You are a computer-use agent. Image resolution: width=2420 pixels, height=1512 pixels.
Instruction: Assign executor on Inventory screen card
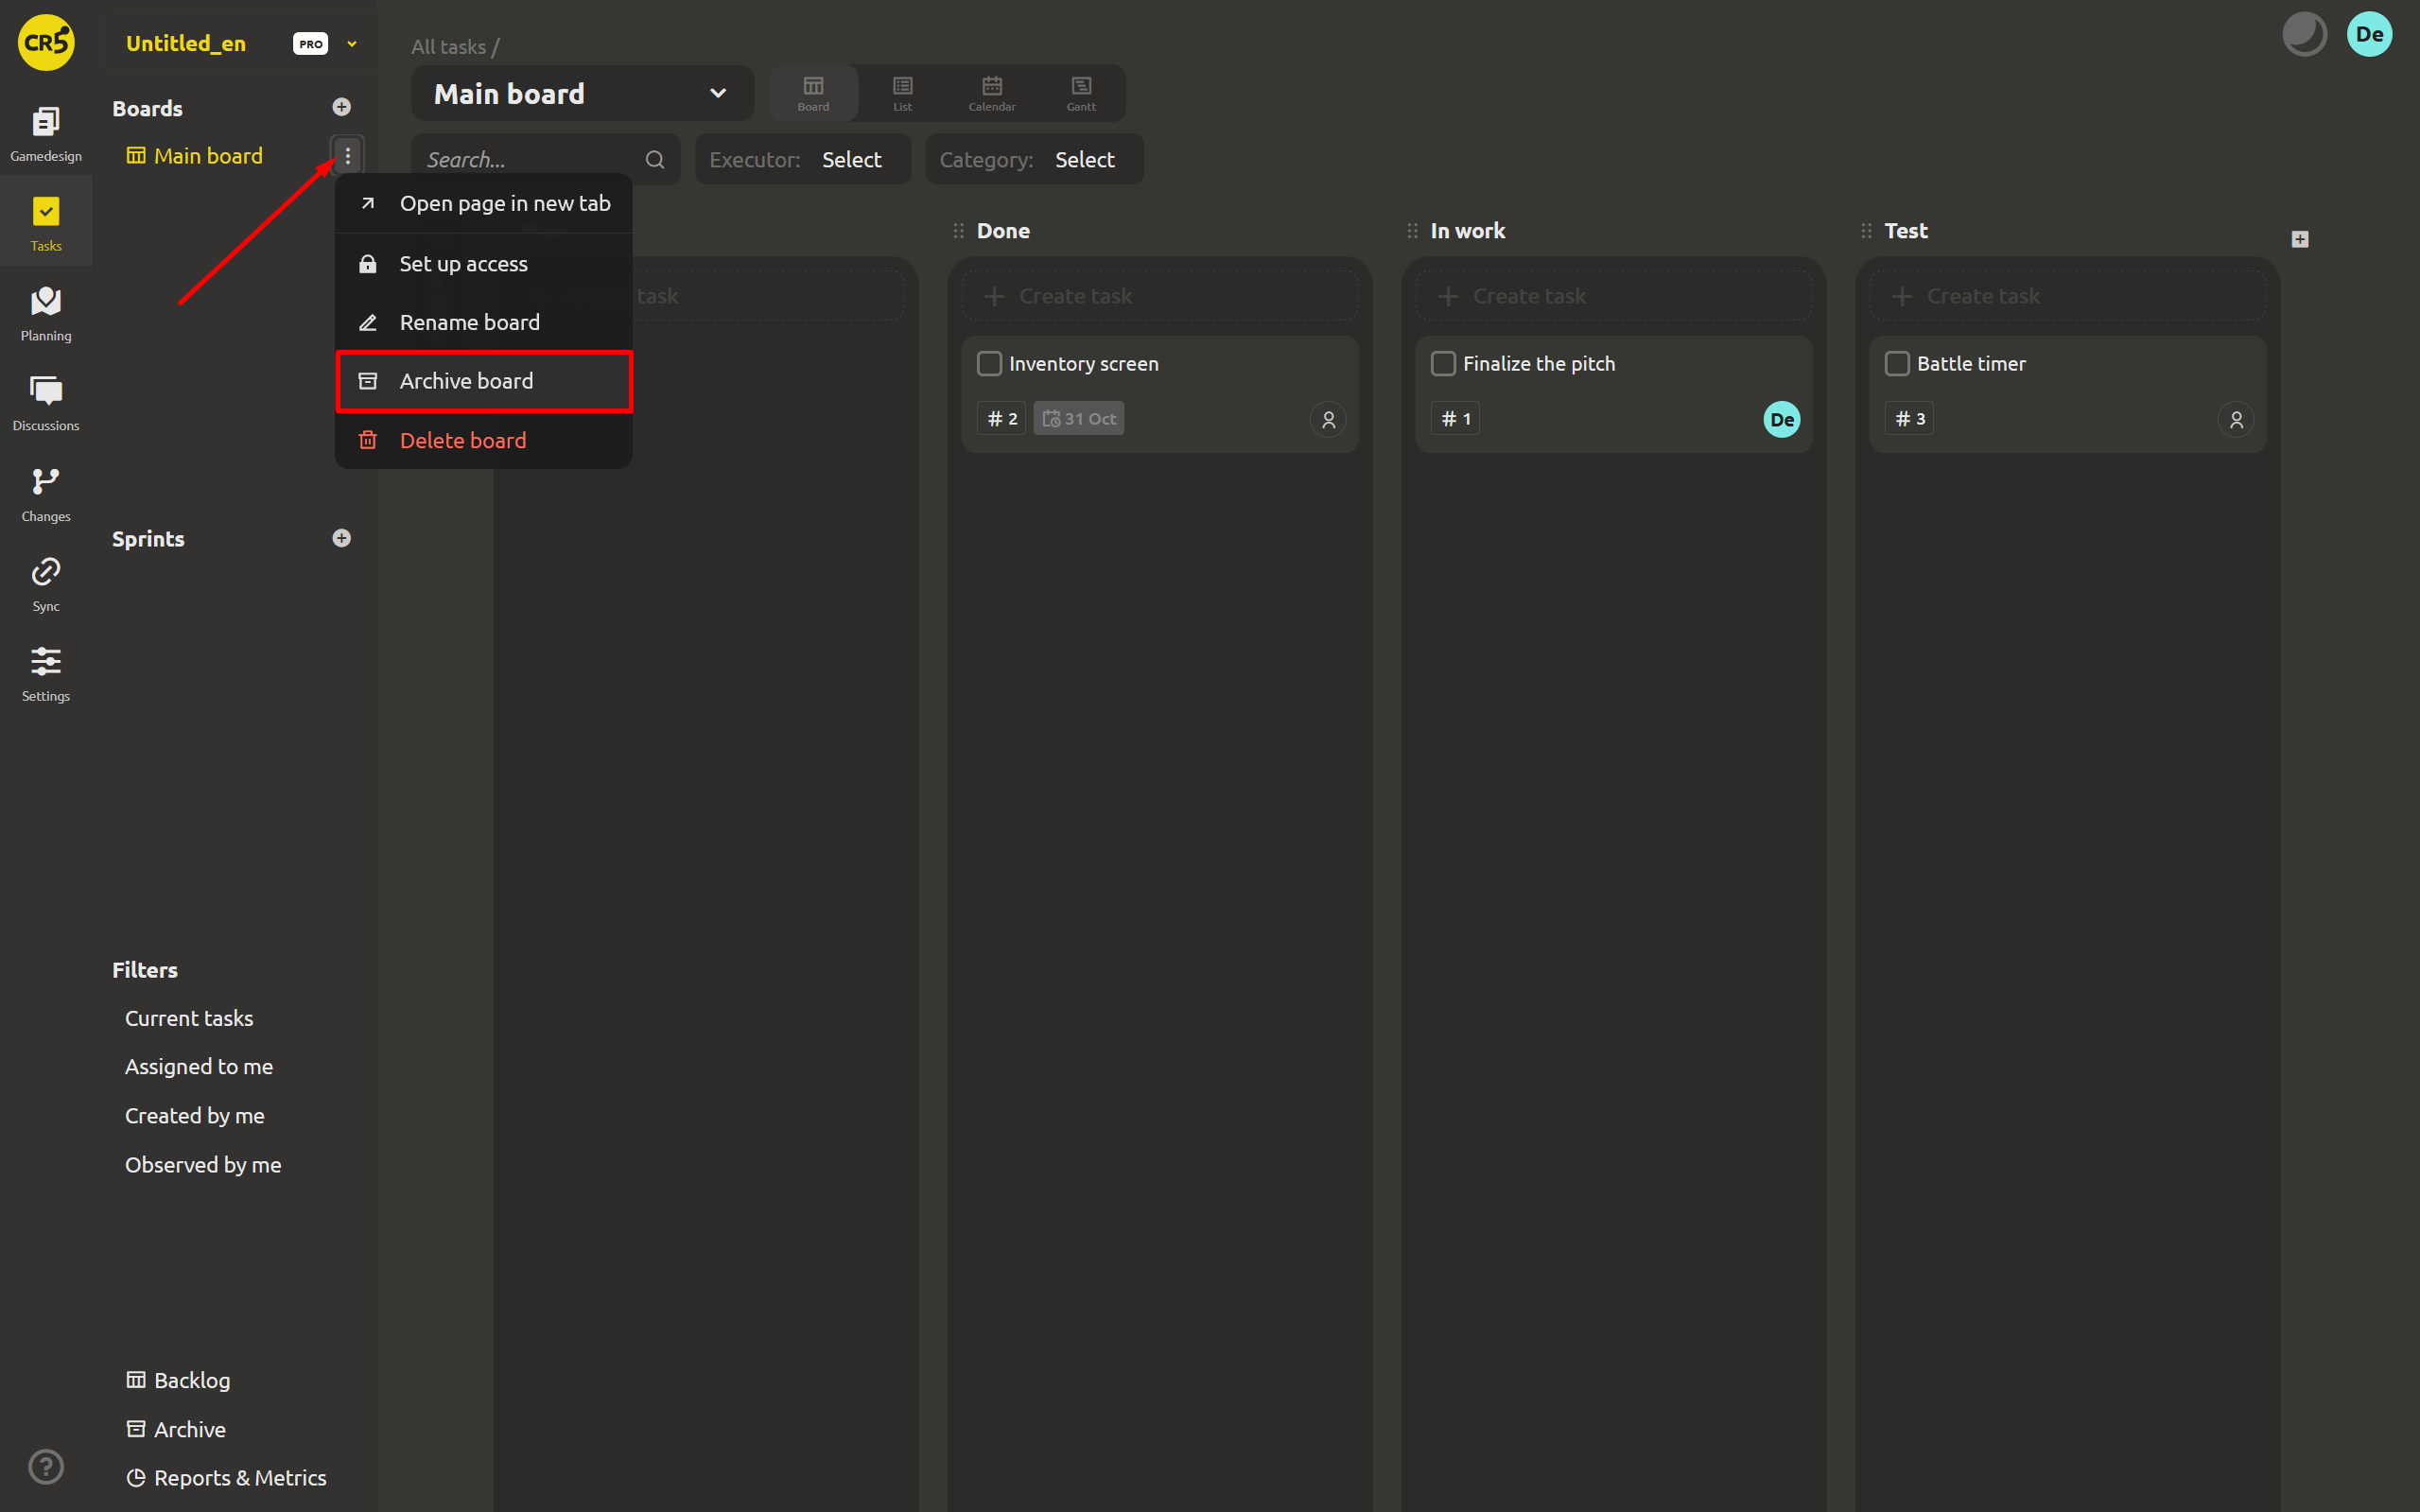pos(1328,420)
